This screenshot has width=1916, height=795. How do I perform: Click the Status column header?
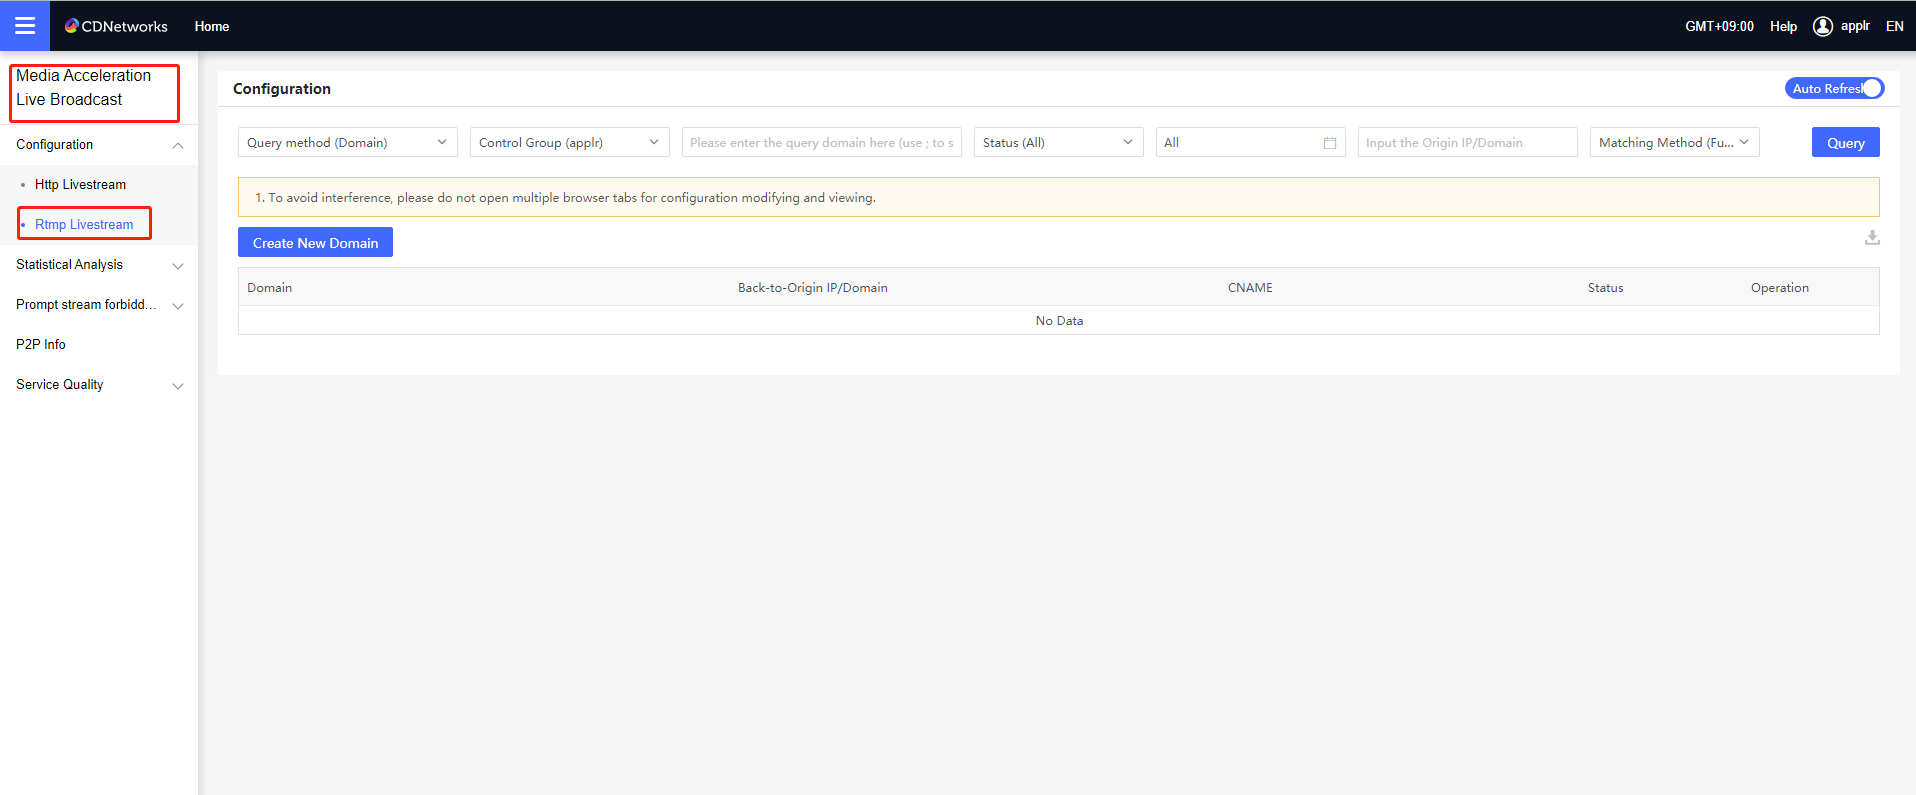[1605, 288]
